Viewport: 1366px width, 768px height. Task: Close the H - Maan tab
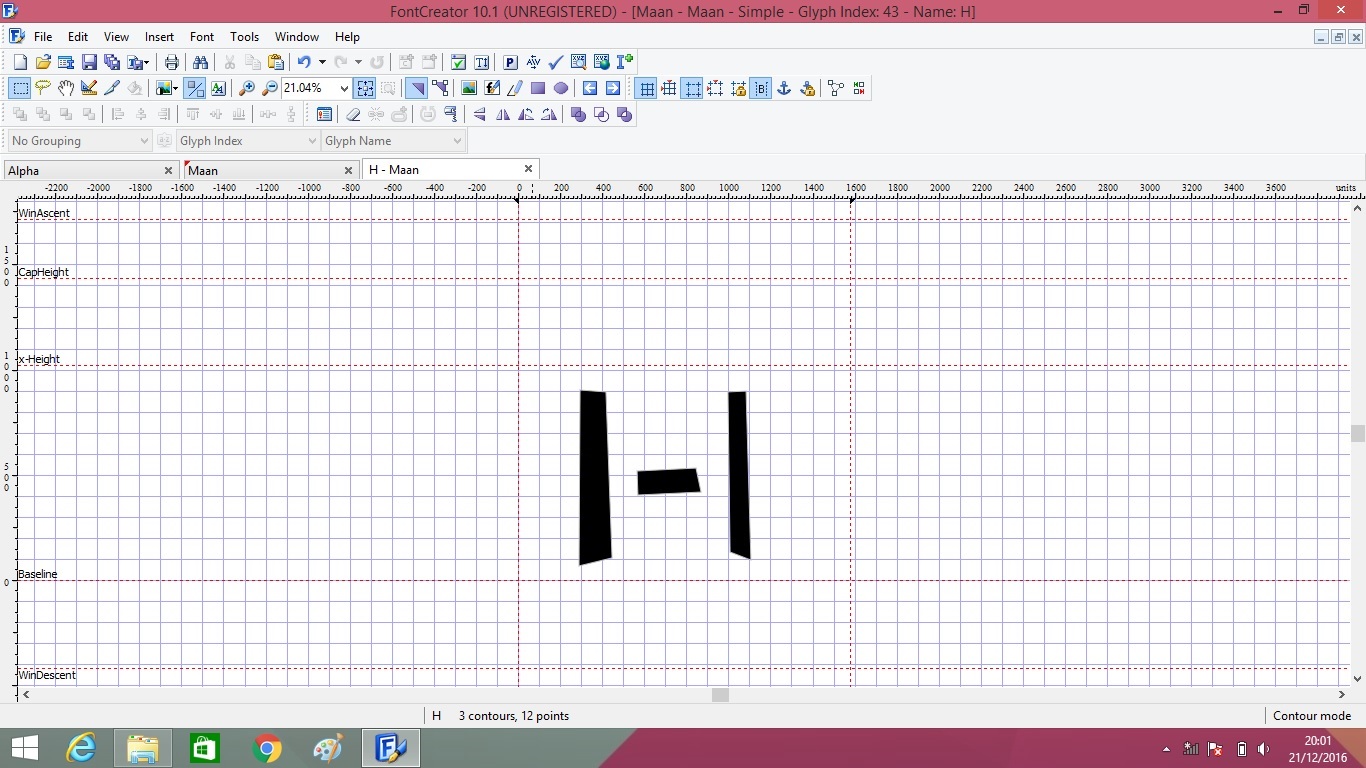(x=528, y=169)
